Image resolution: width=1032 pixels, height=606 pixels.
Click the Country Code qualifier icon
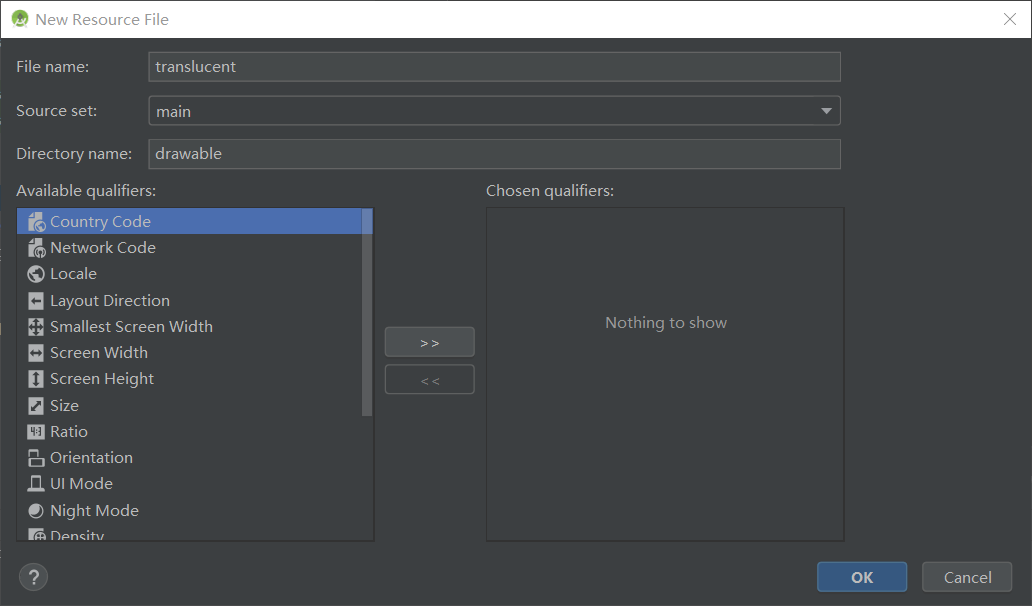[x=36, y=222]
